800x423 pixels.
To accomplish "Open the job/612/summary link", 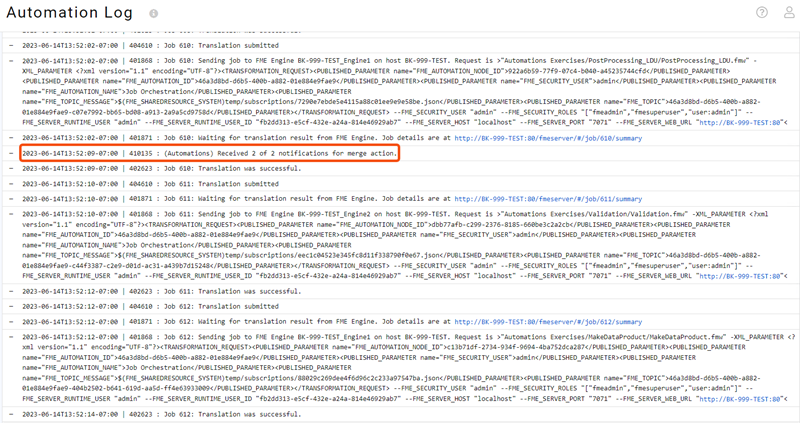I will point(548,322).
